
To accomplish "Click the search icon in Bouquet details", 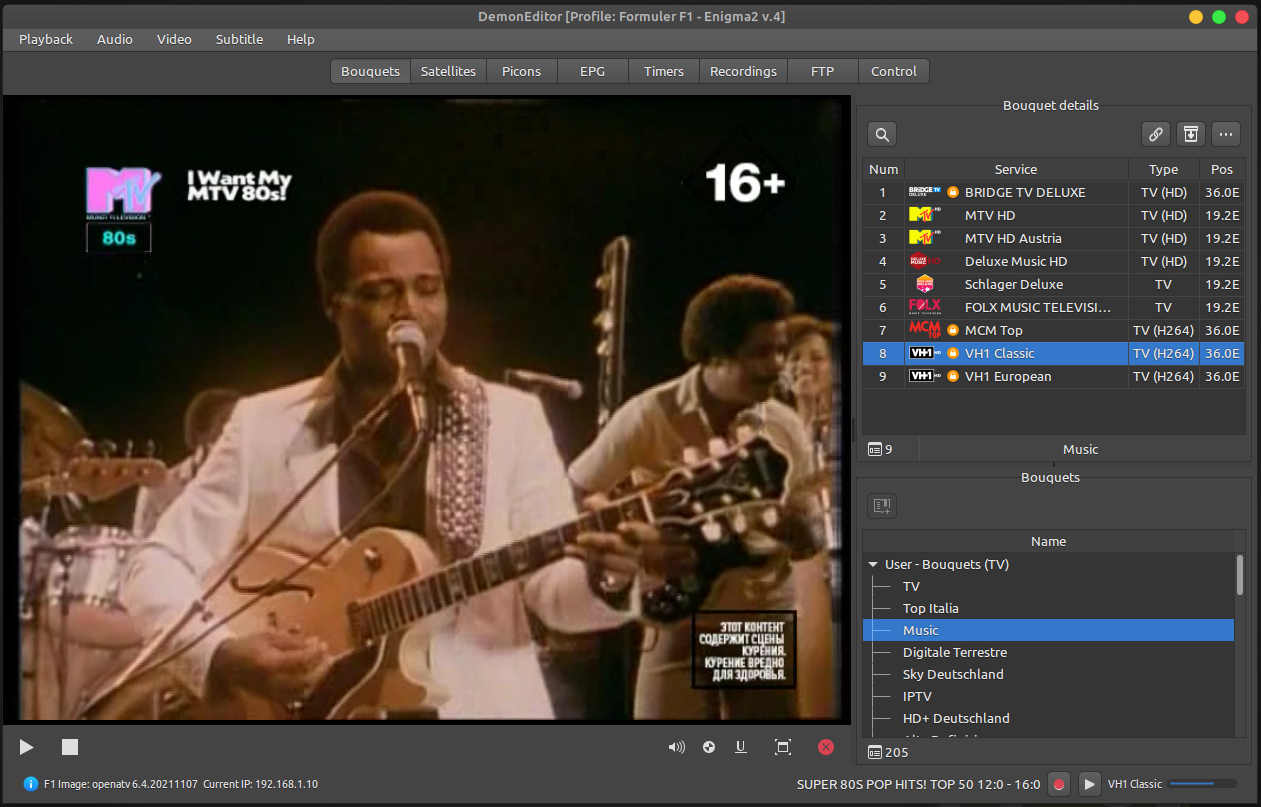I will point(881,134).
